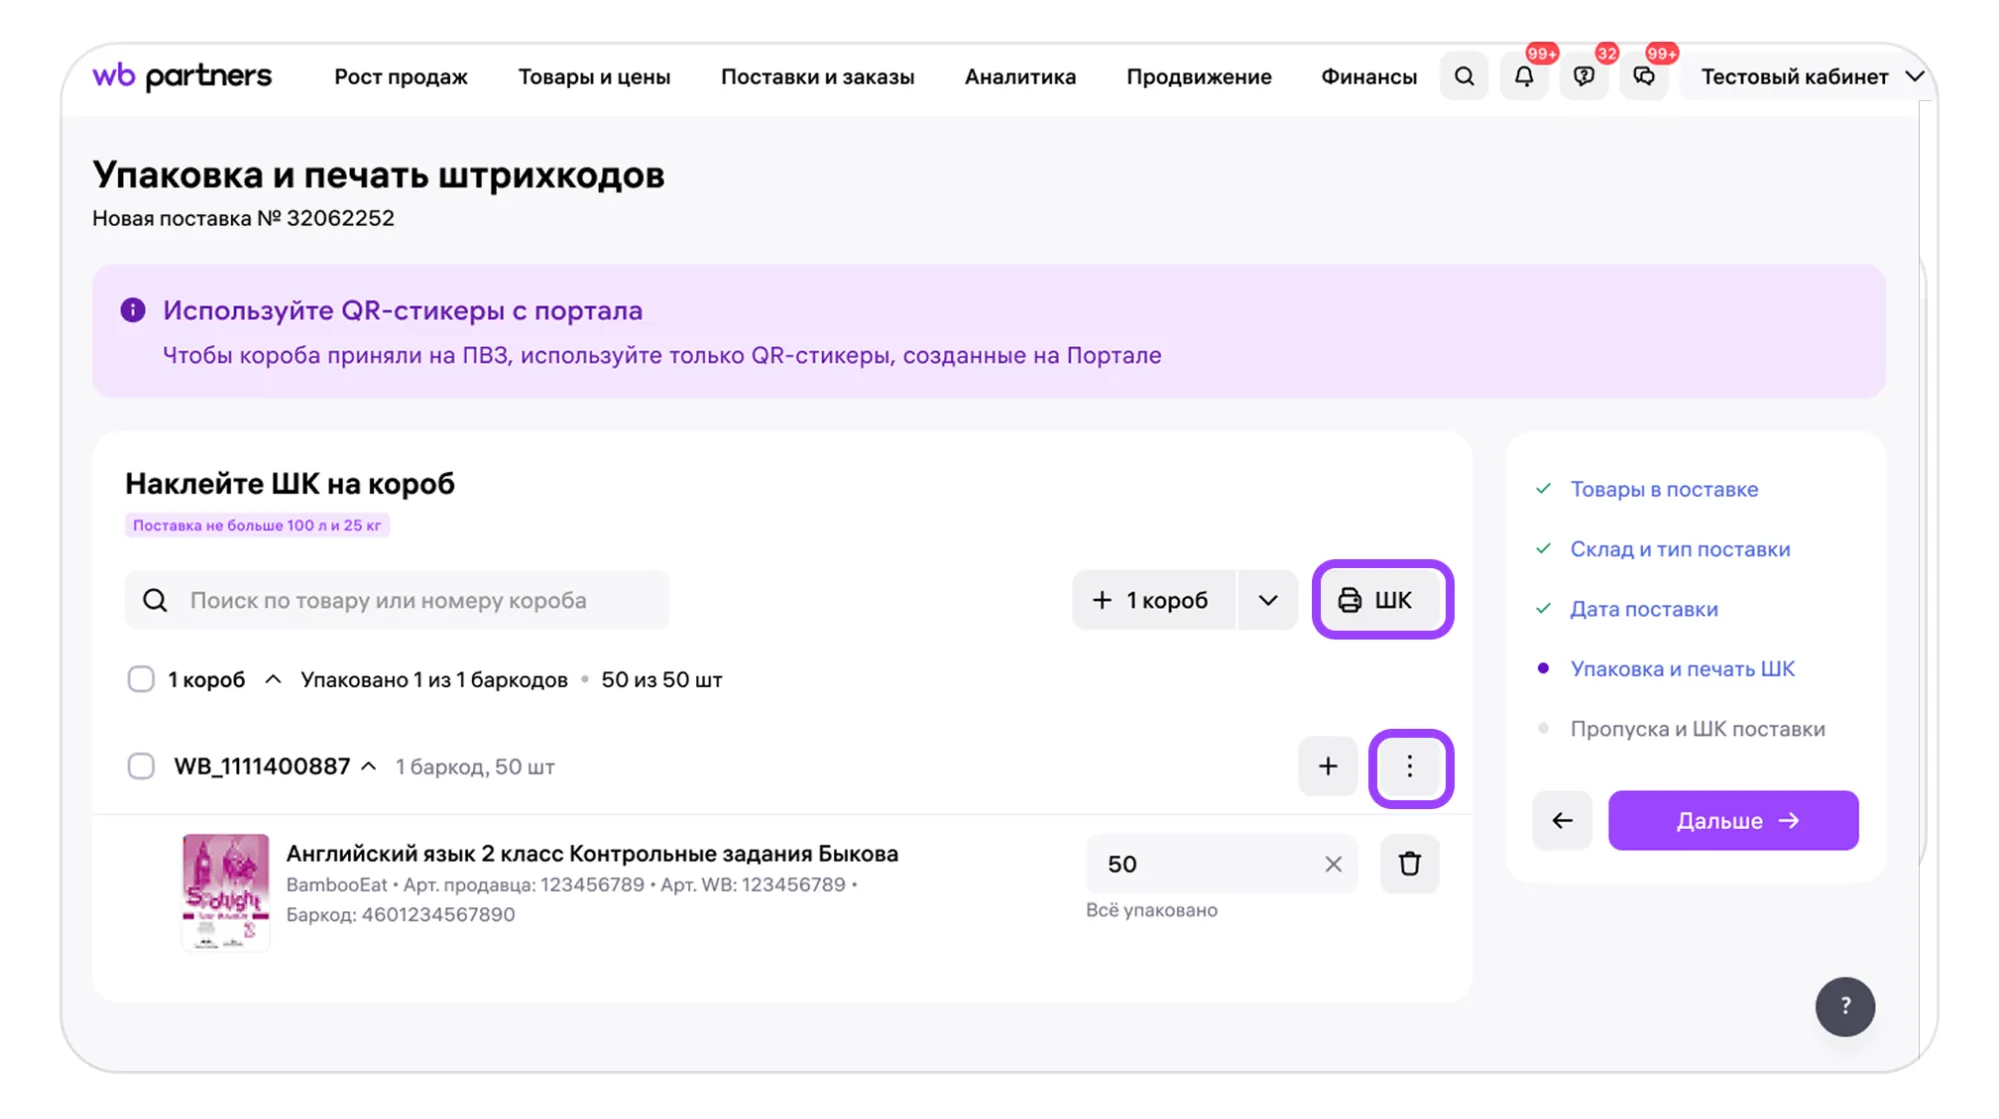This screenshot has height=1119, width=1999.
Task: Click the Всё упаковано status text
Action: [x=1152, y=910]
